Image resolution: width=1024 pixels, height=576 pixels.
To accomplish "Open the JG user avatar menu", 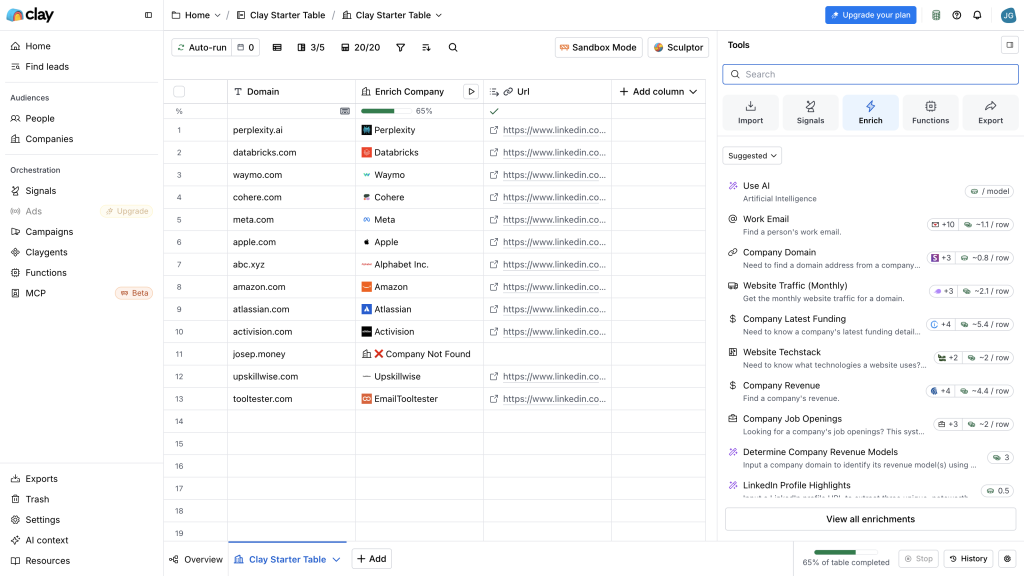I will tap(1008, 15).
